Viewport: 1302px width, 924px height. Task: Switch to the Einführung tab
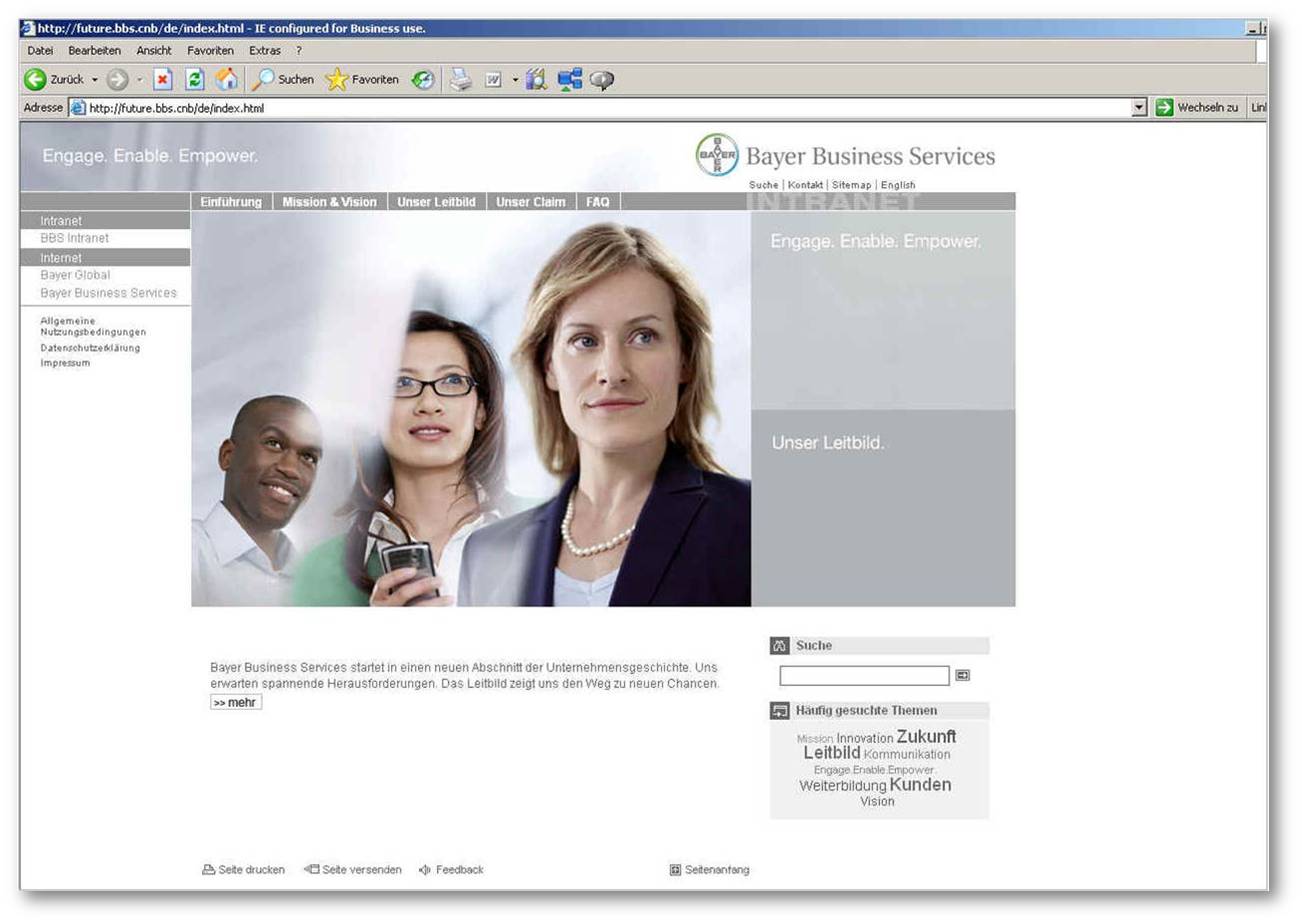[x=231, y=202]
